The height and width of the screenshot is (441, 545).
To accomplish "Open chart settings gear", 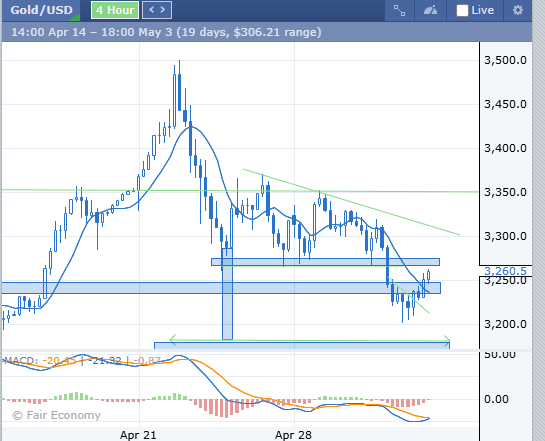I will [x=518, y=10].
